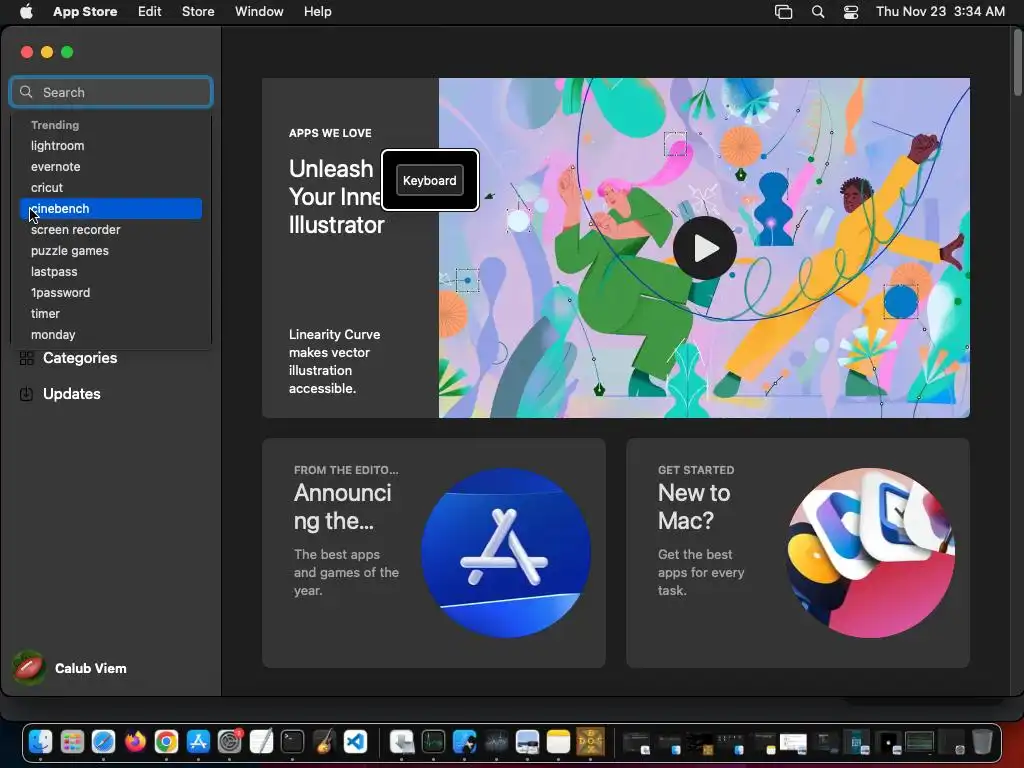This screenshot has width=1024, height=768.
Task: Pick the highlighted 'cinebench' suggestion
Action: (111, 208)
